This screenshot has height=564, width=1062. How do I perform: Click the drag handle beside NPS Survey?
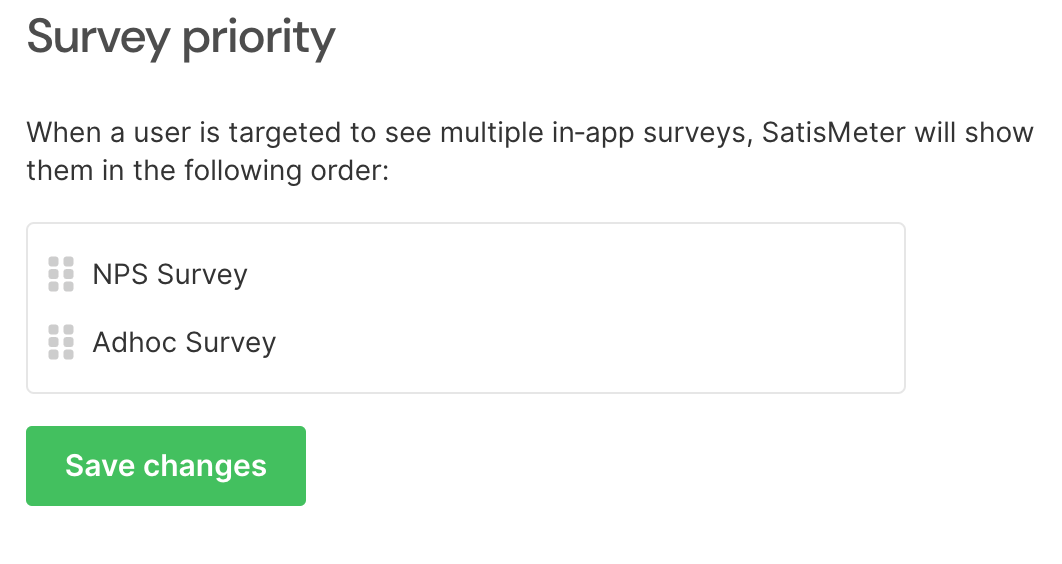61,274
